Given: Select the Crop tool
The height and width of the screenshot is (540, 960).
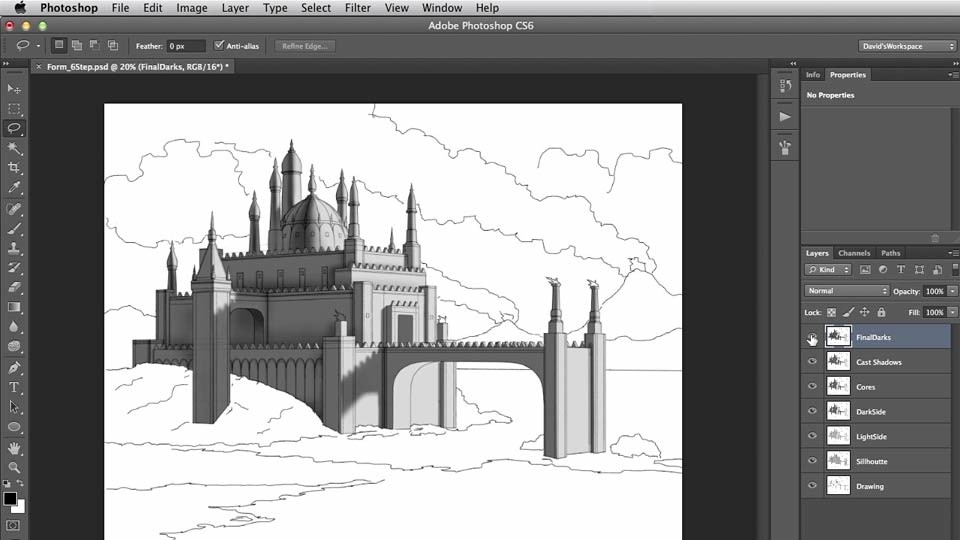Looking at the screenshot, I should pos(14,167).
